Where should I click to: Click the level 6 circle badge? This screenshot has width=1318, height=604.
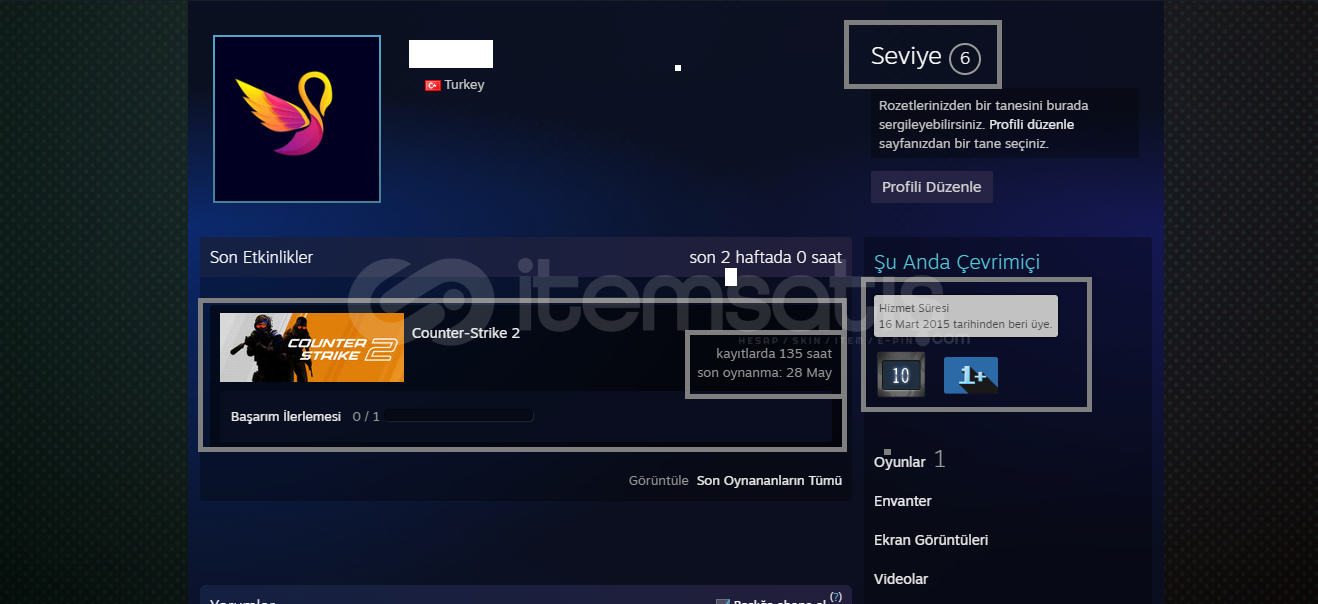[964, 59]
